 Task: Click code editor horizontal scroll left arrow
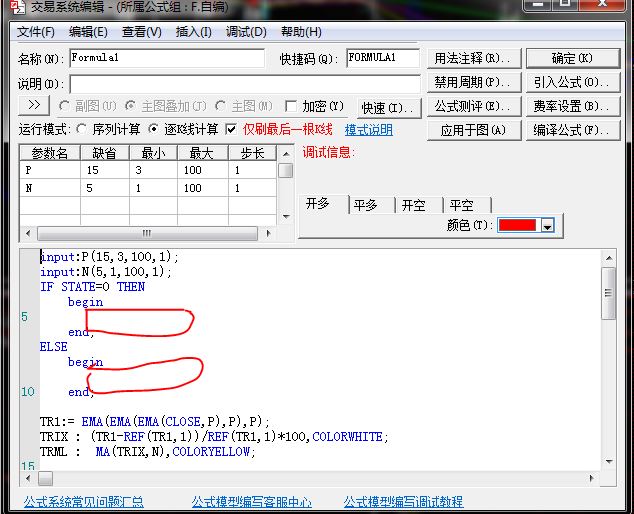[27, 478]
